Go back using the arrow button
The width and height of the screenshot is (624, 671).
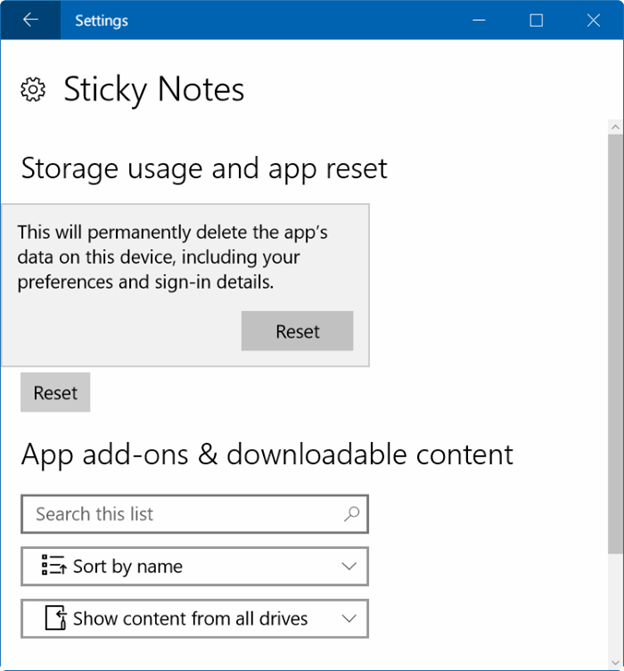click(x=30, y=20)
